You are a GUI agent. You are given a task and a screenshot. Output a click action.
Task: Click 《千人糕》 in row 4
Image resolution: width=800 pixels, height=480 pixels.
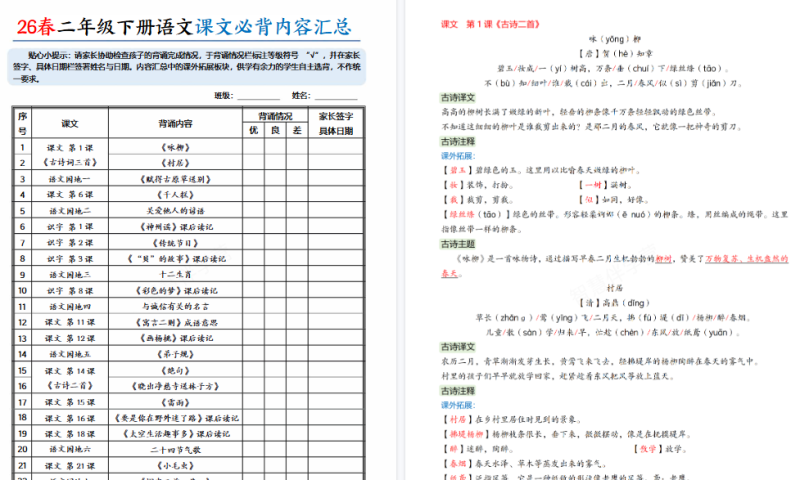[175, 194]
